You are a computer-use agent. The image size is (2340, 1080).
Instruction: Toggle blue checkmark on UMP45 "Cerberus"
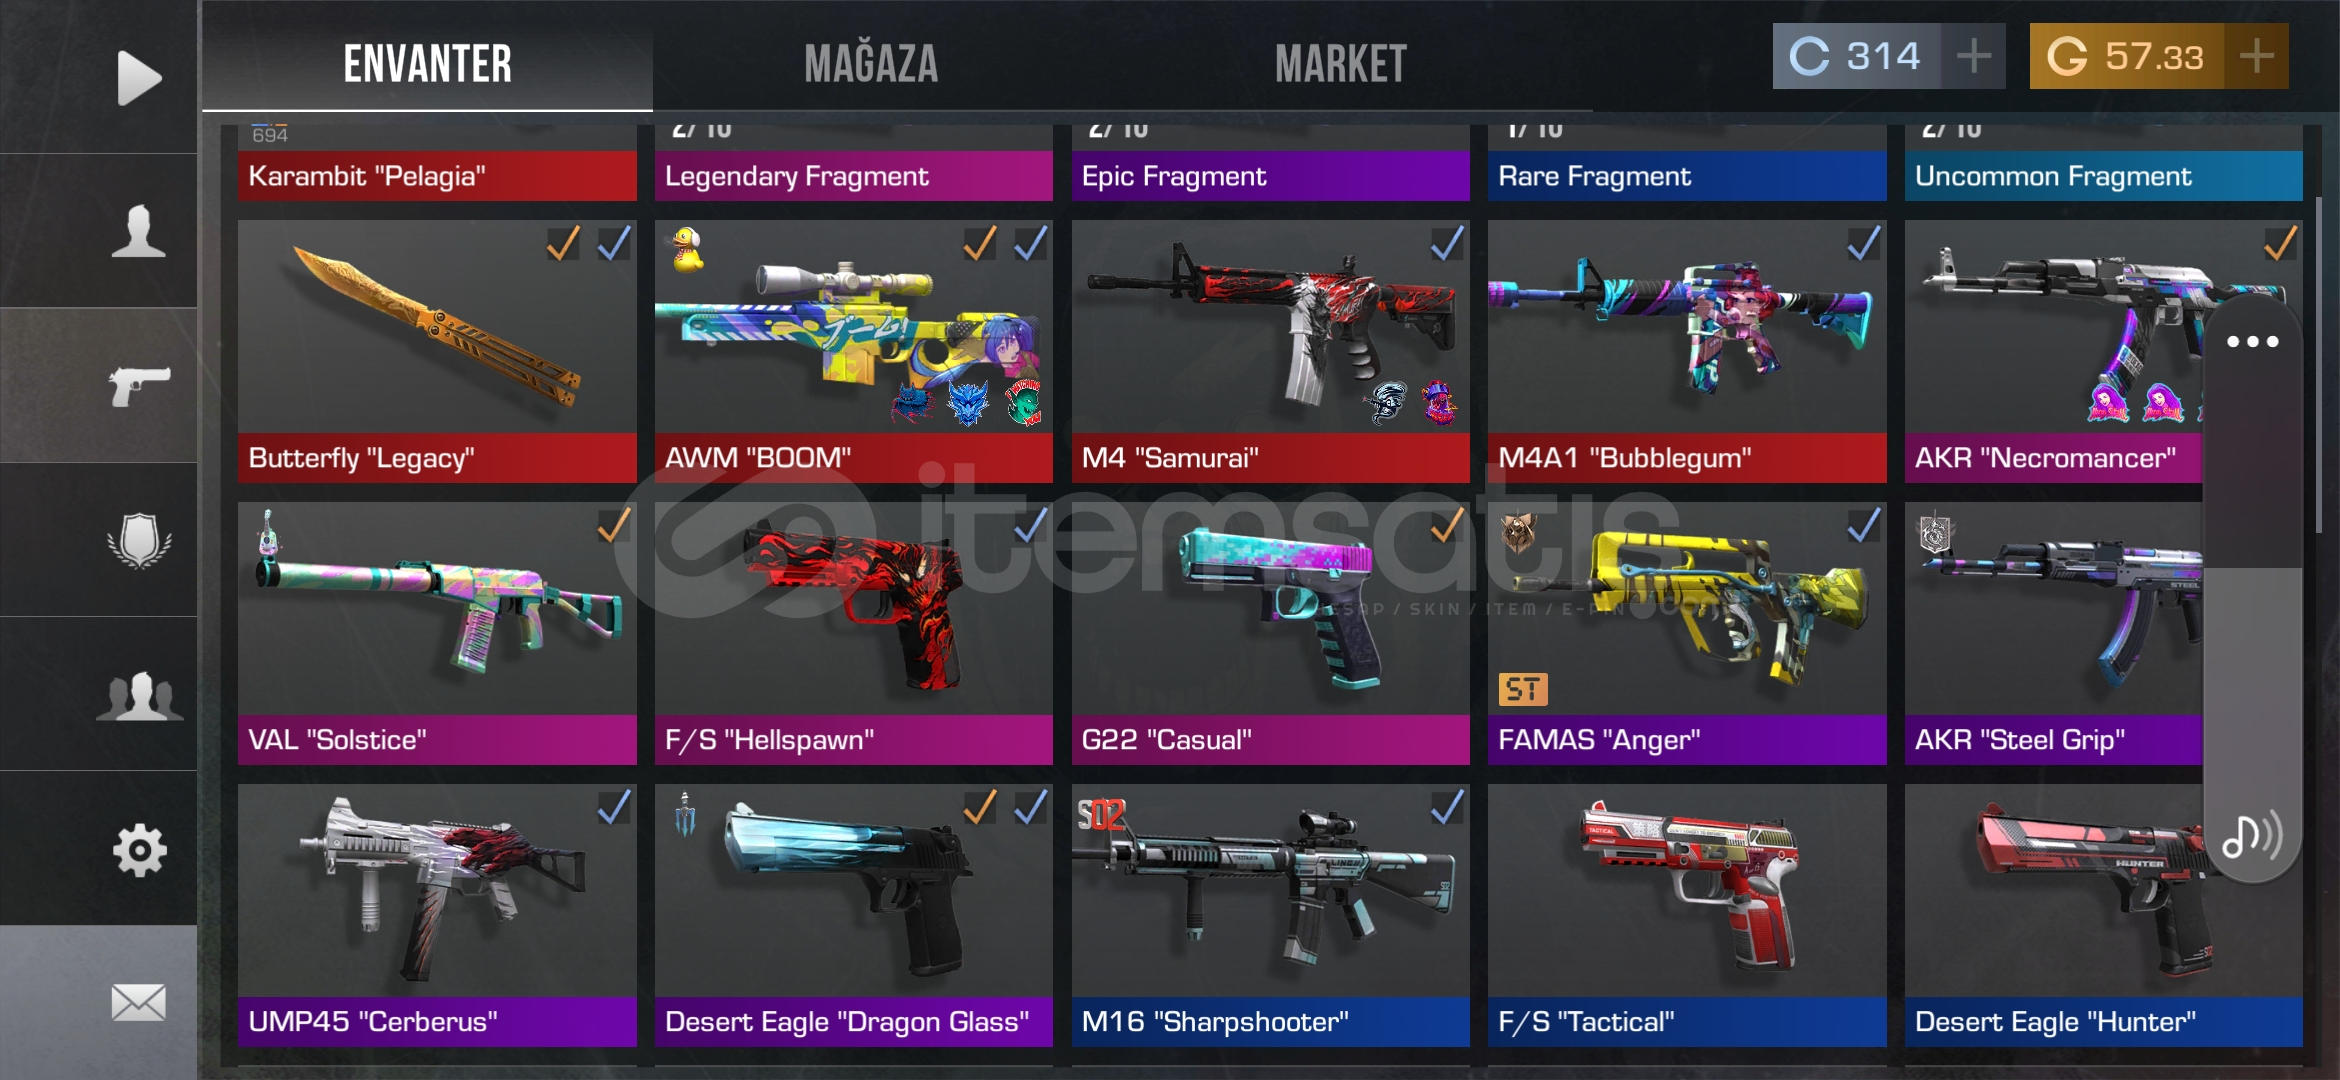(613, 807)
